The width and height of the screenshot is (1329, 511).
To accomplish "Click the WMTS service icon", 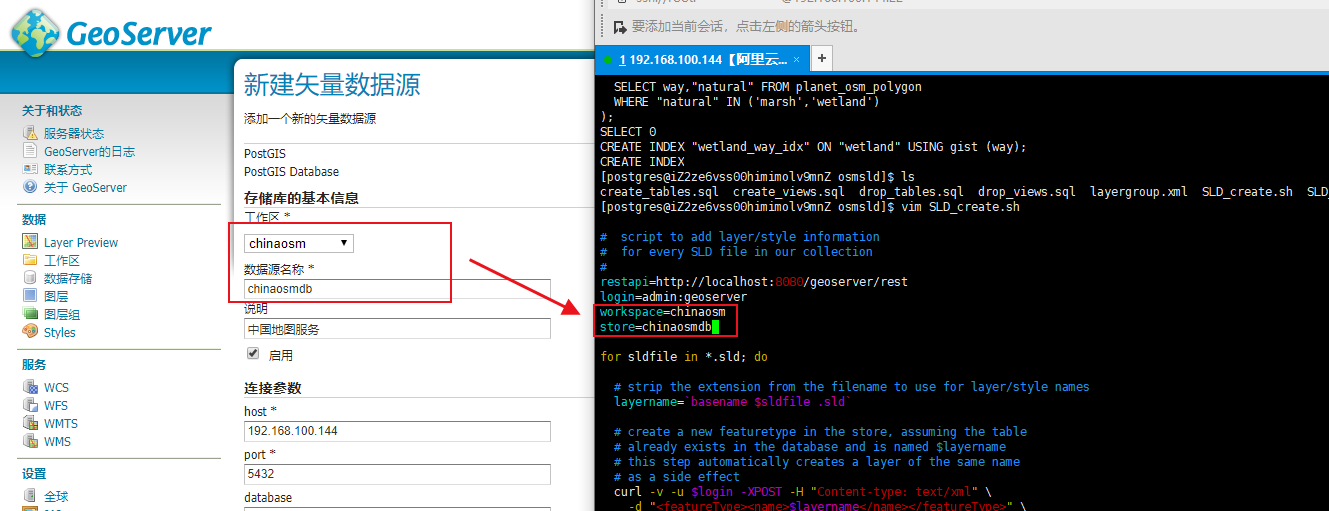I will pos(30,423).
